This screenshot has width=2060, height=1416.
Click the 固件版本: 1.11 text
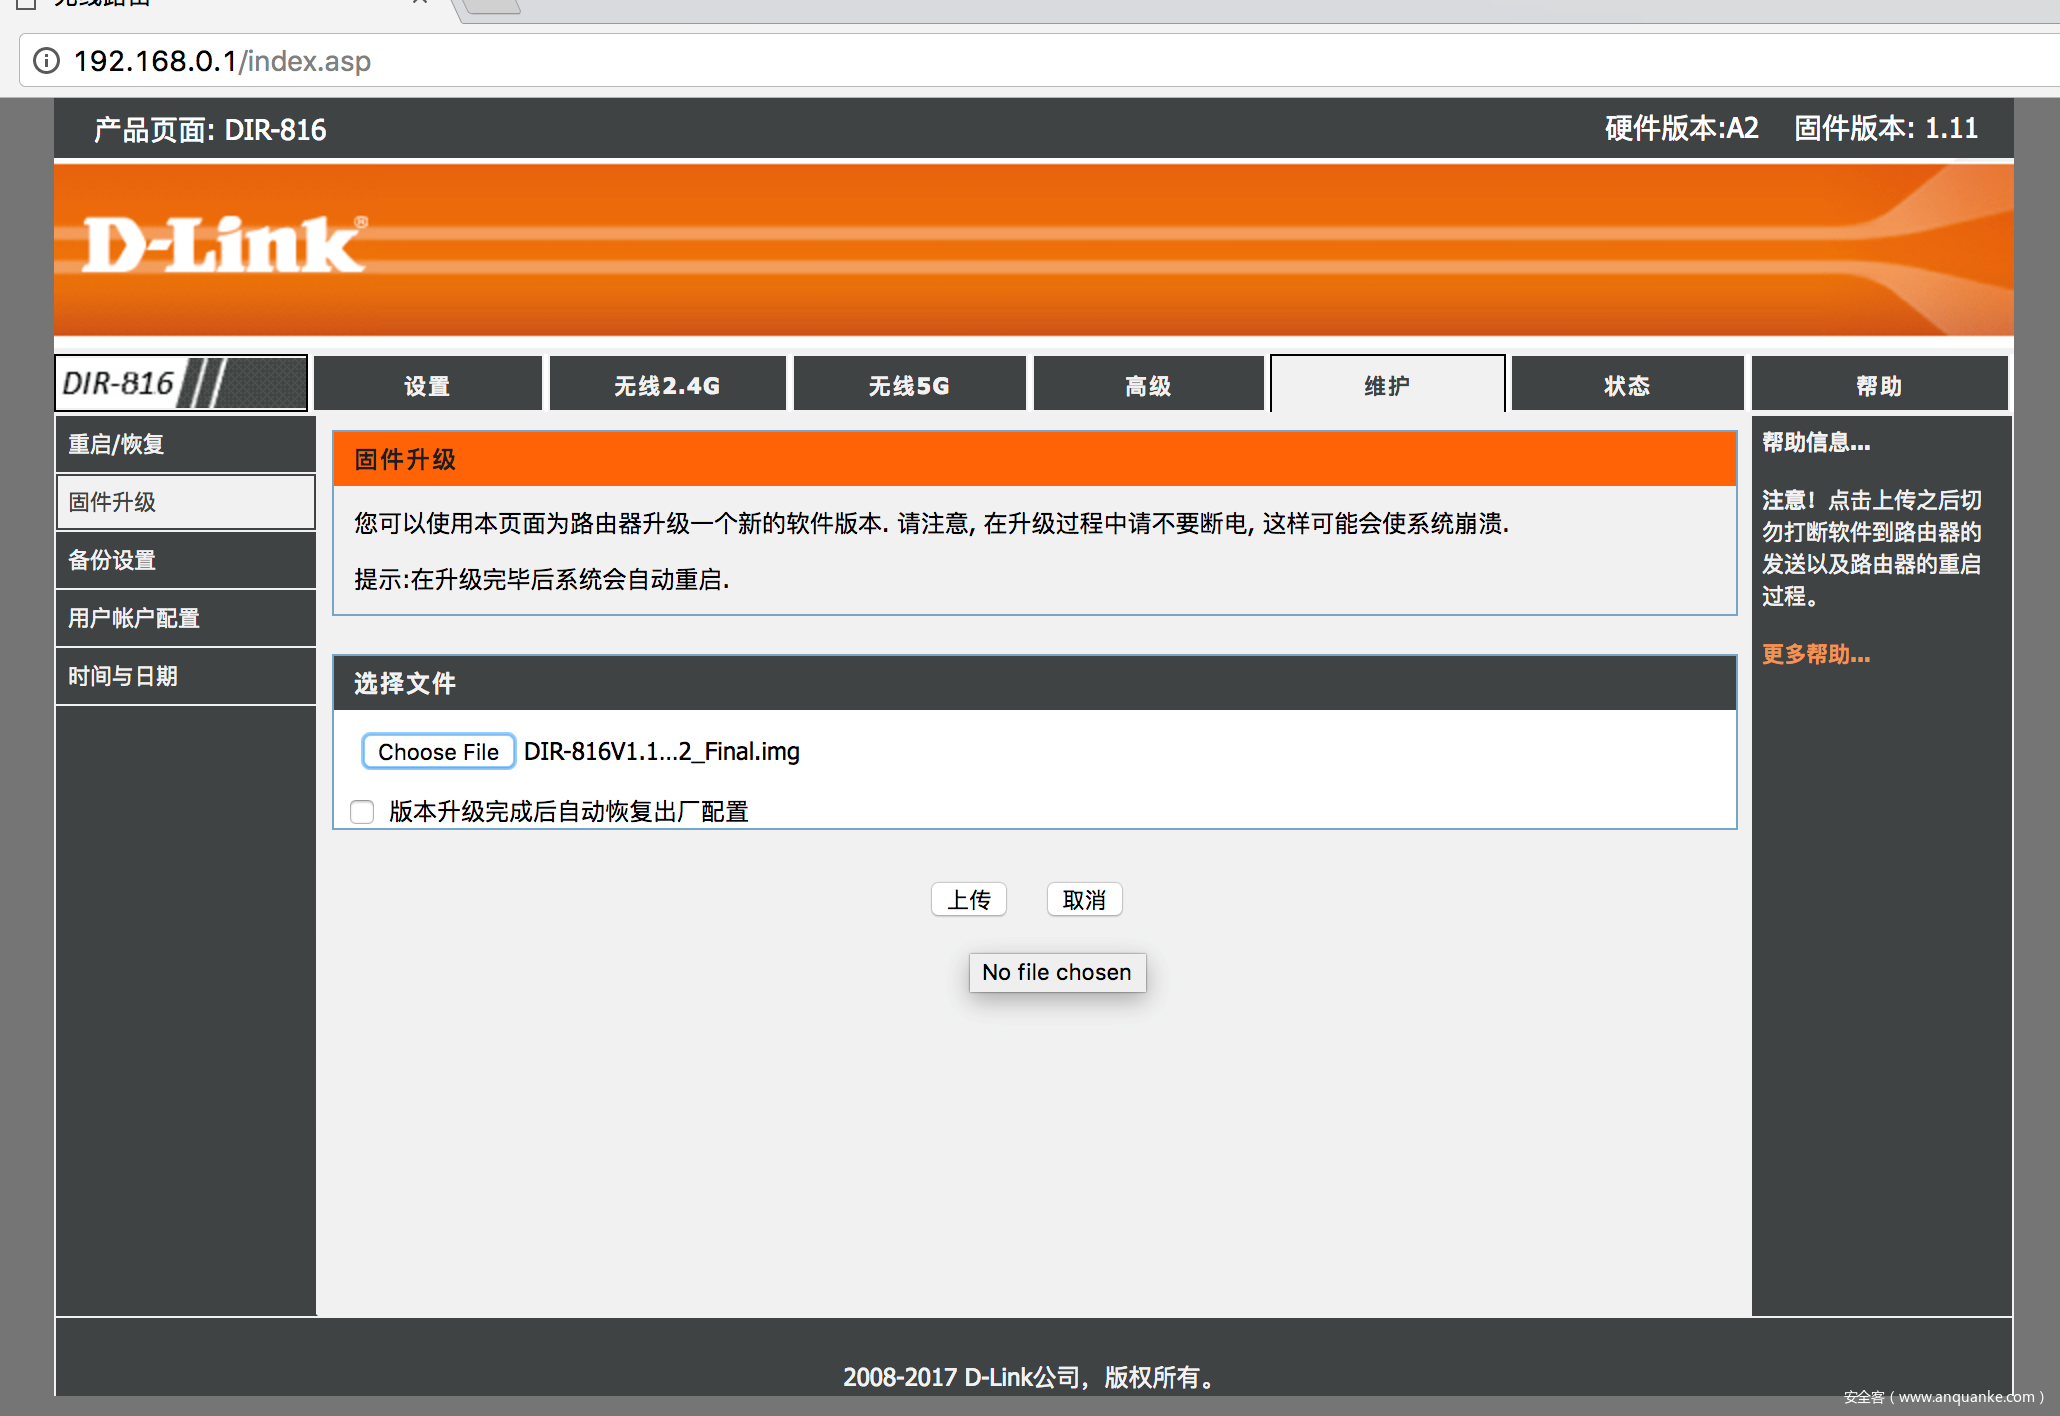click(1885, 128)
